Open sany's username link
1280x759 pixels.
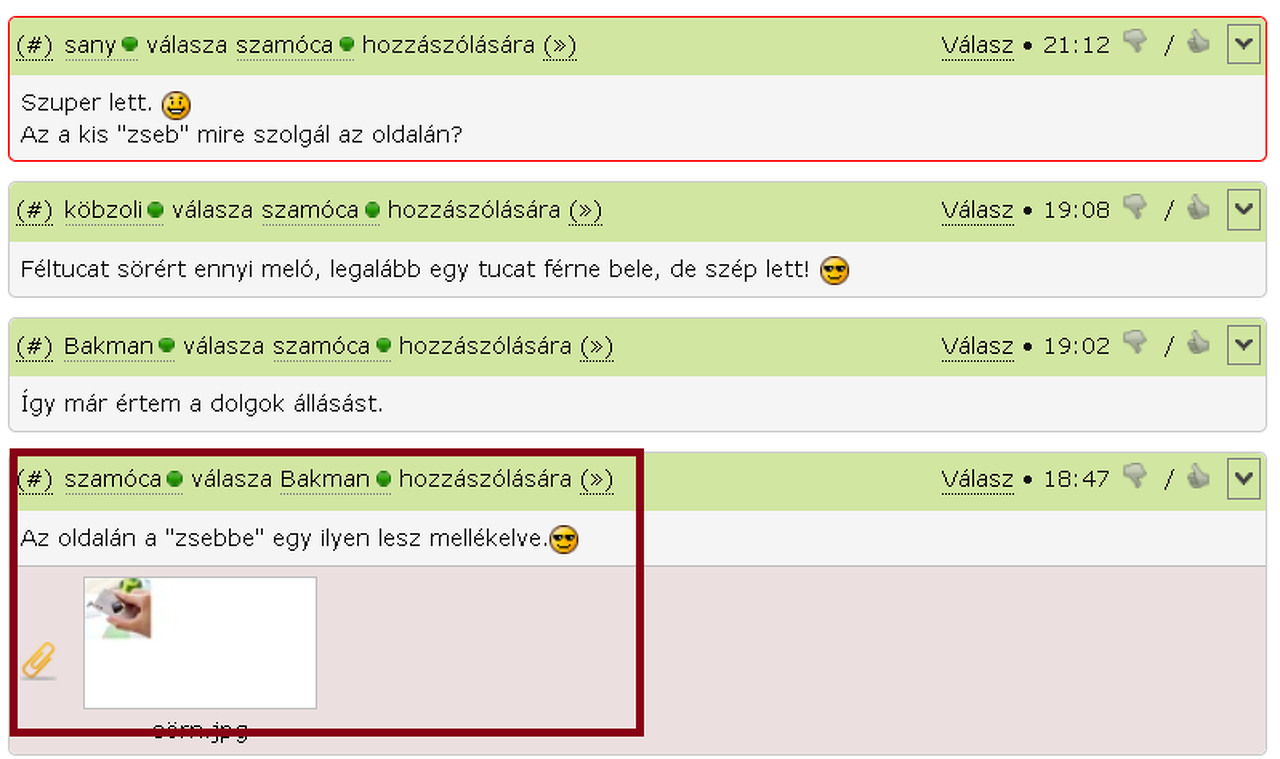90,45
